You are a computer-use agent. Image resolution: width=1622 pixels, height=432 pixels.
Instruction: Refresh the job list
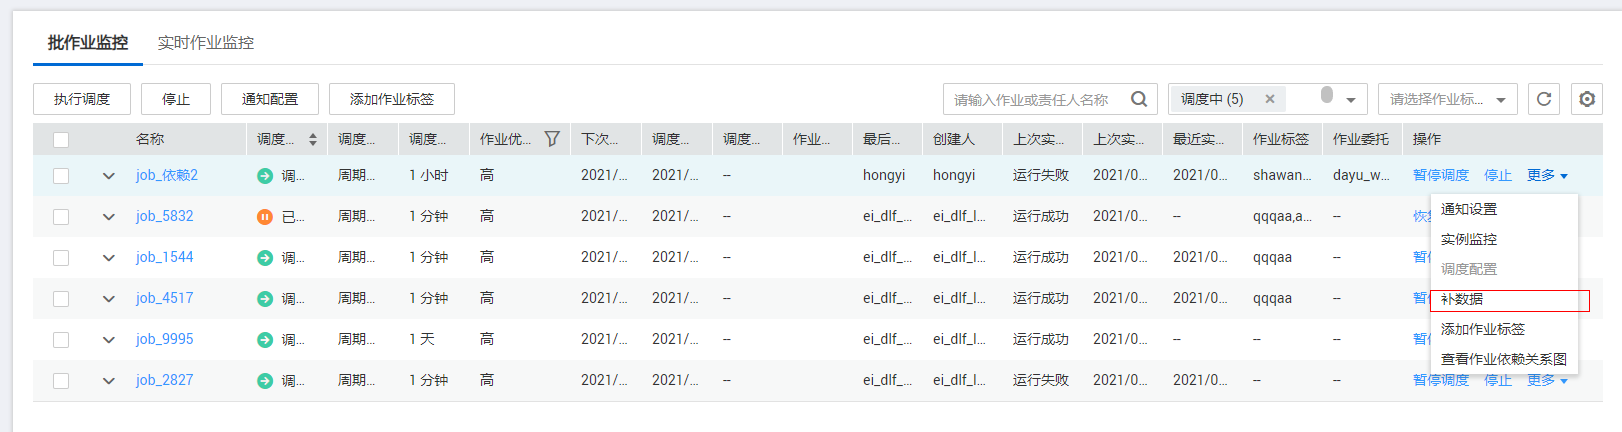point(1543,99)
